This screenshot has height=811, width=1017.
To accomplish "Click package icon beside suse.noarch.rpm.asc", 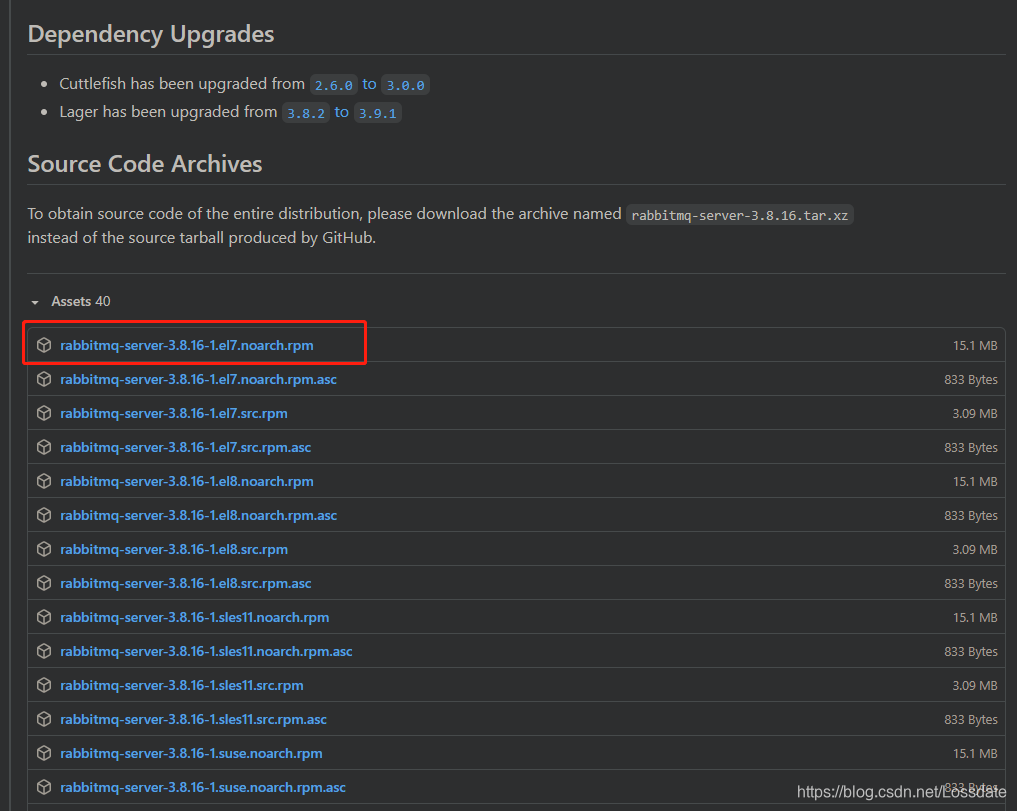I will click(x=44, y=787).
